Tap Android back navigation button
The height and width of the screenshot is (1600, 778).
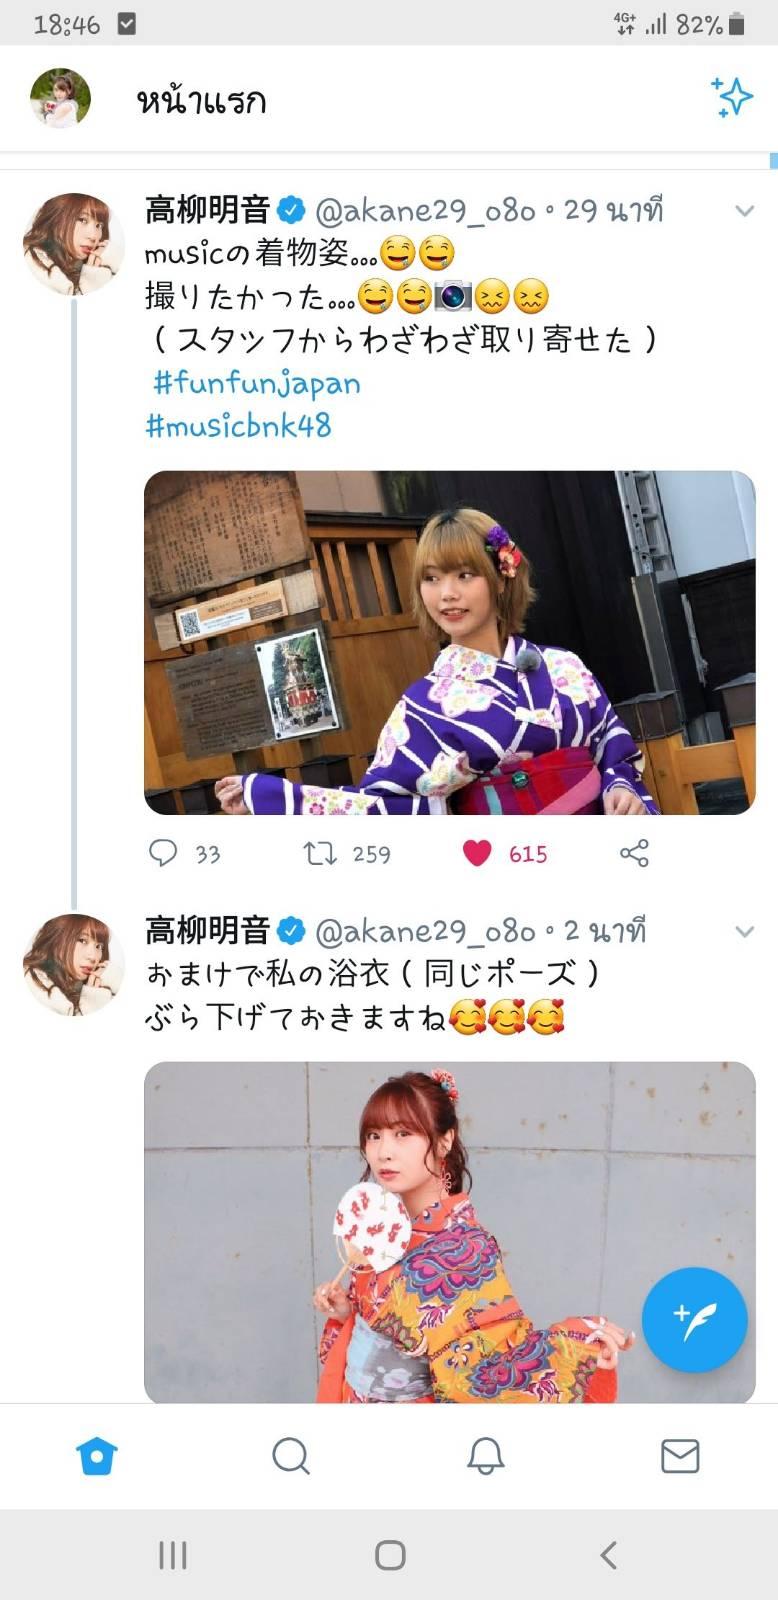coord(608,1555)
